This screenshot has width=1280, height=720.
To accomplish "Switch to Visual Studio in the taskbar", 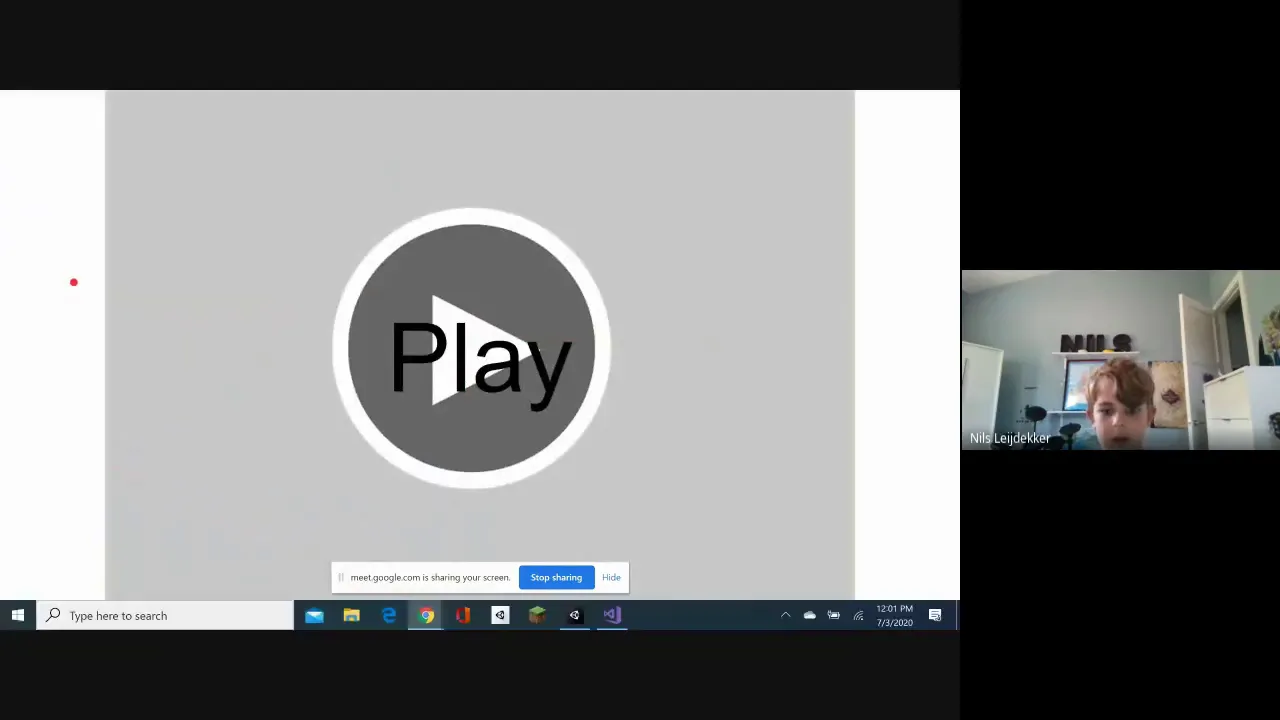I will (x=611, y=615).
